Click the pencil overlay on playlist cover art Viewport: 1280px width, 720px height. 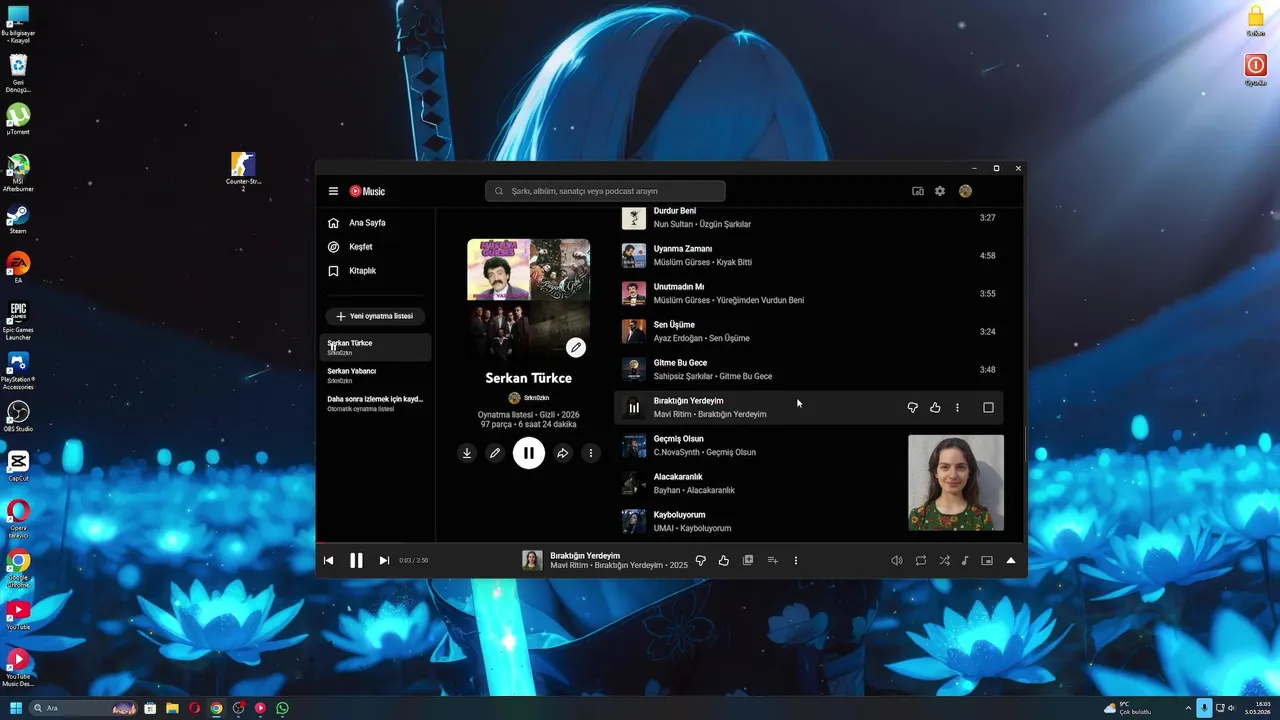(575, 347)
